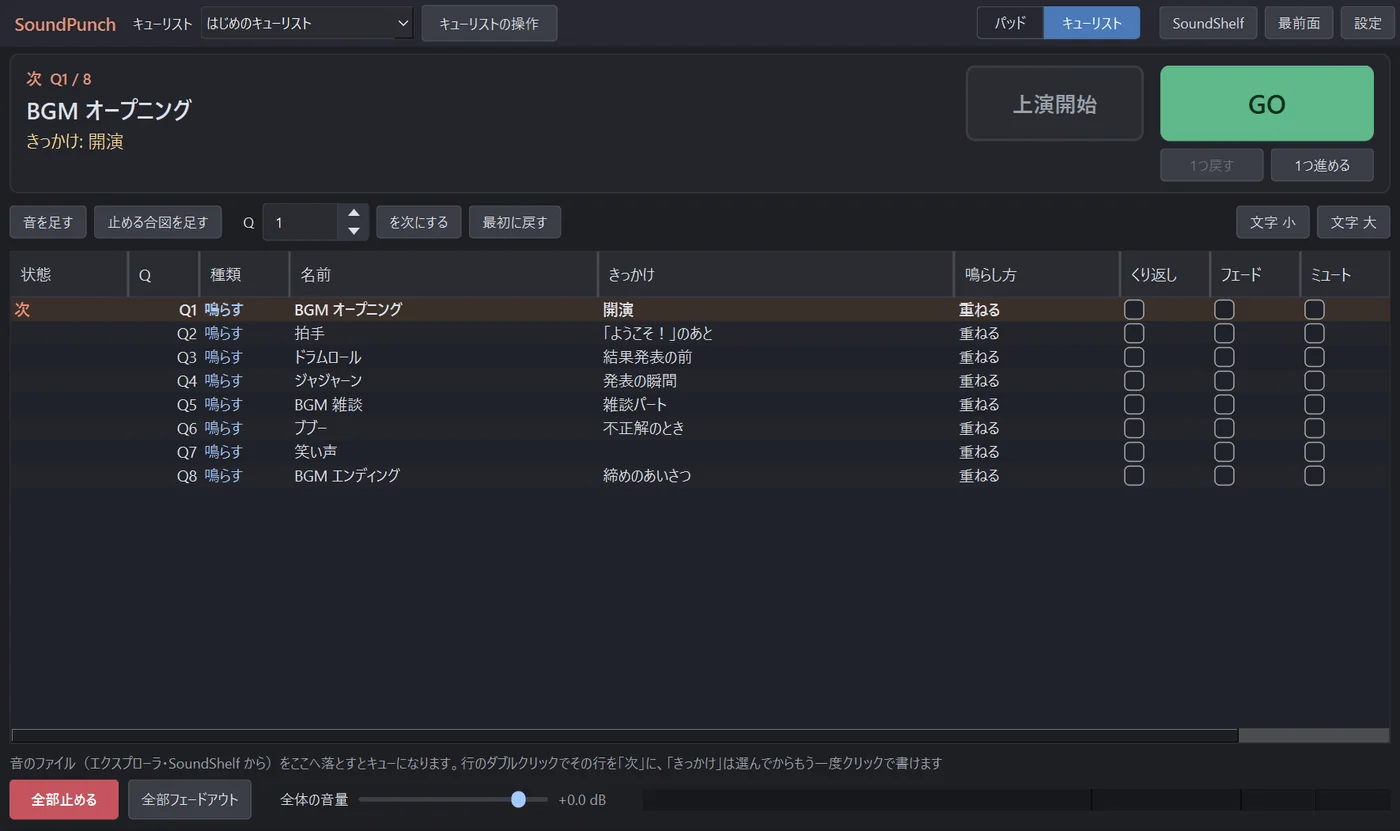Advance one cue with 1つ進める
The height and width of the screenshot is (831, 1400).
(x=1322, y=165)
